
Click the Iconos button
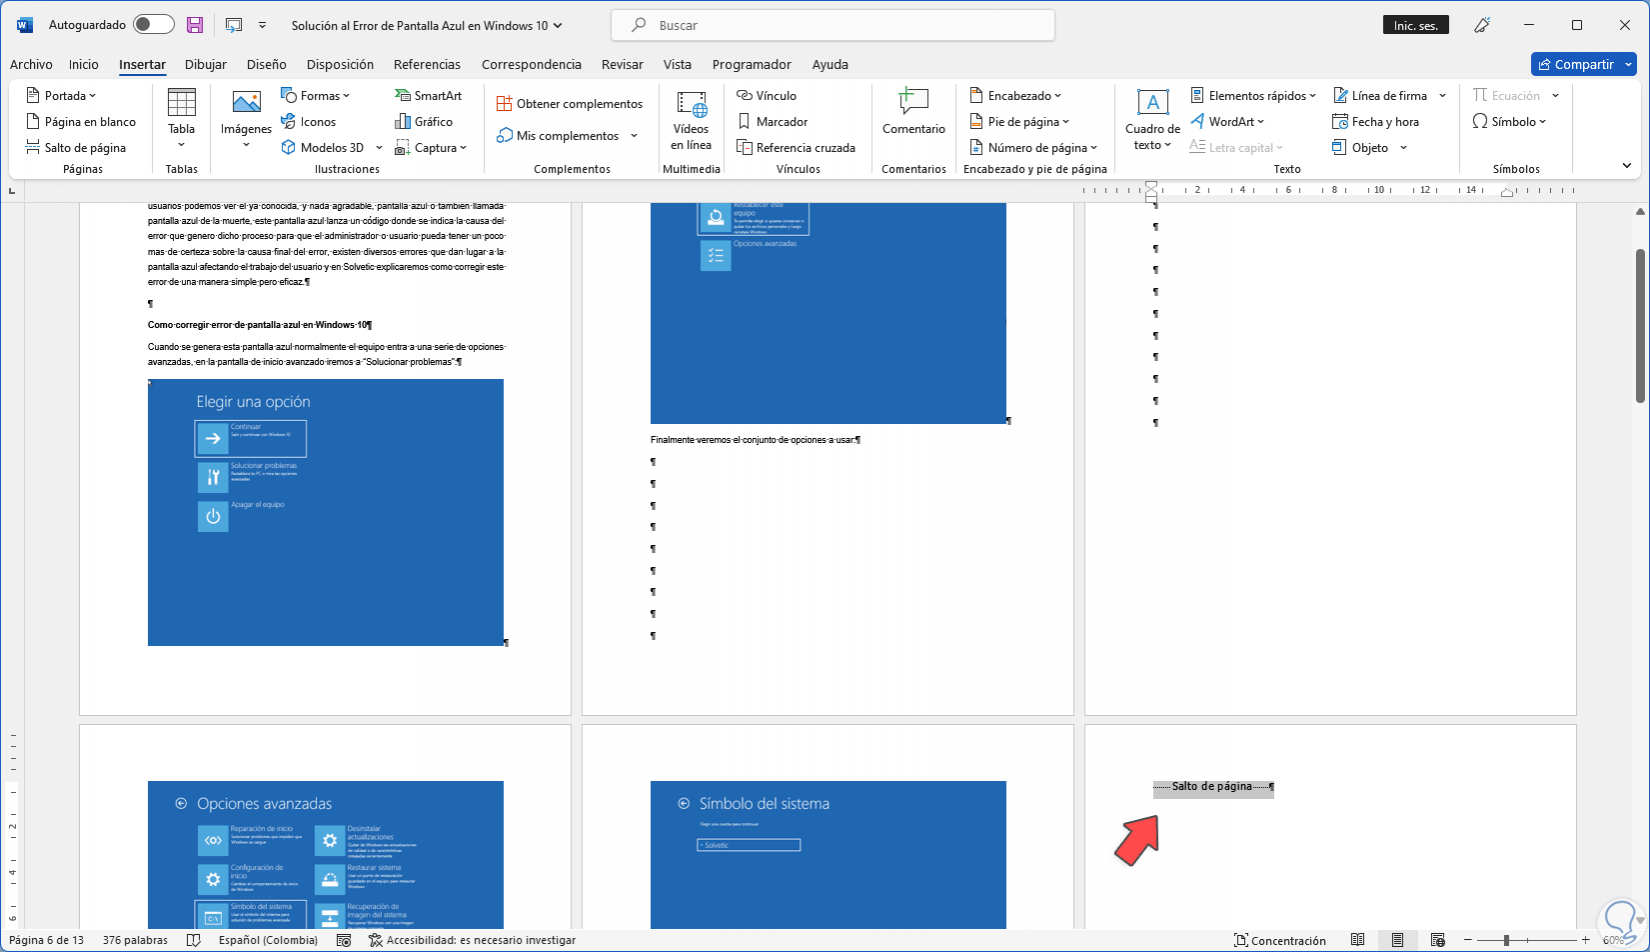309,122
